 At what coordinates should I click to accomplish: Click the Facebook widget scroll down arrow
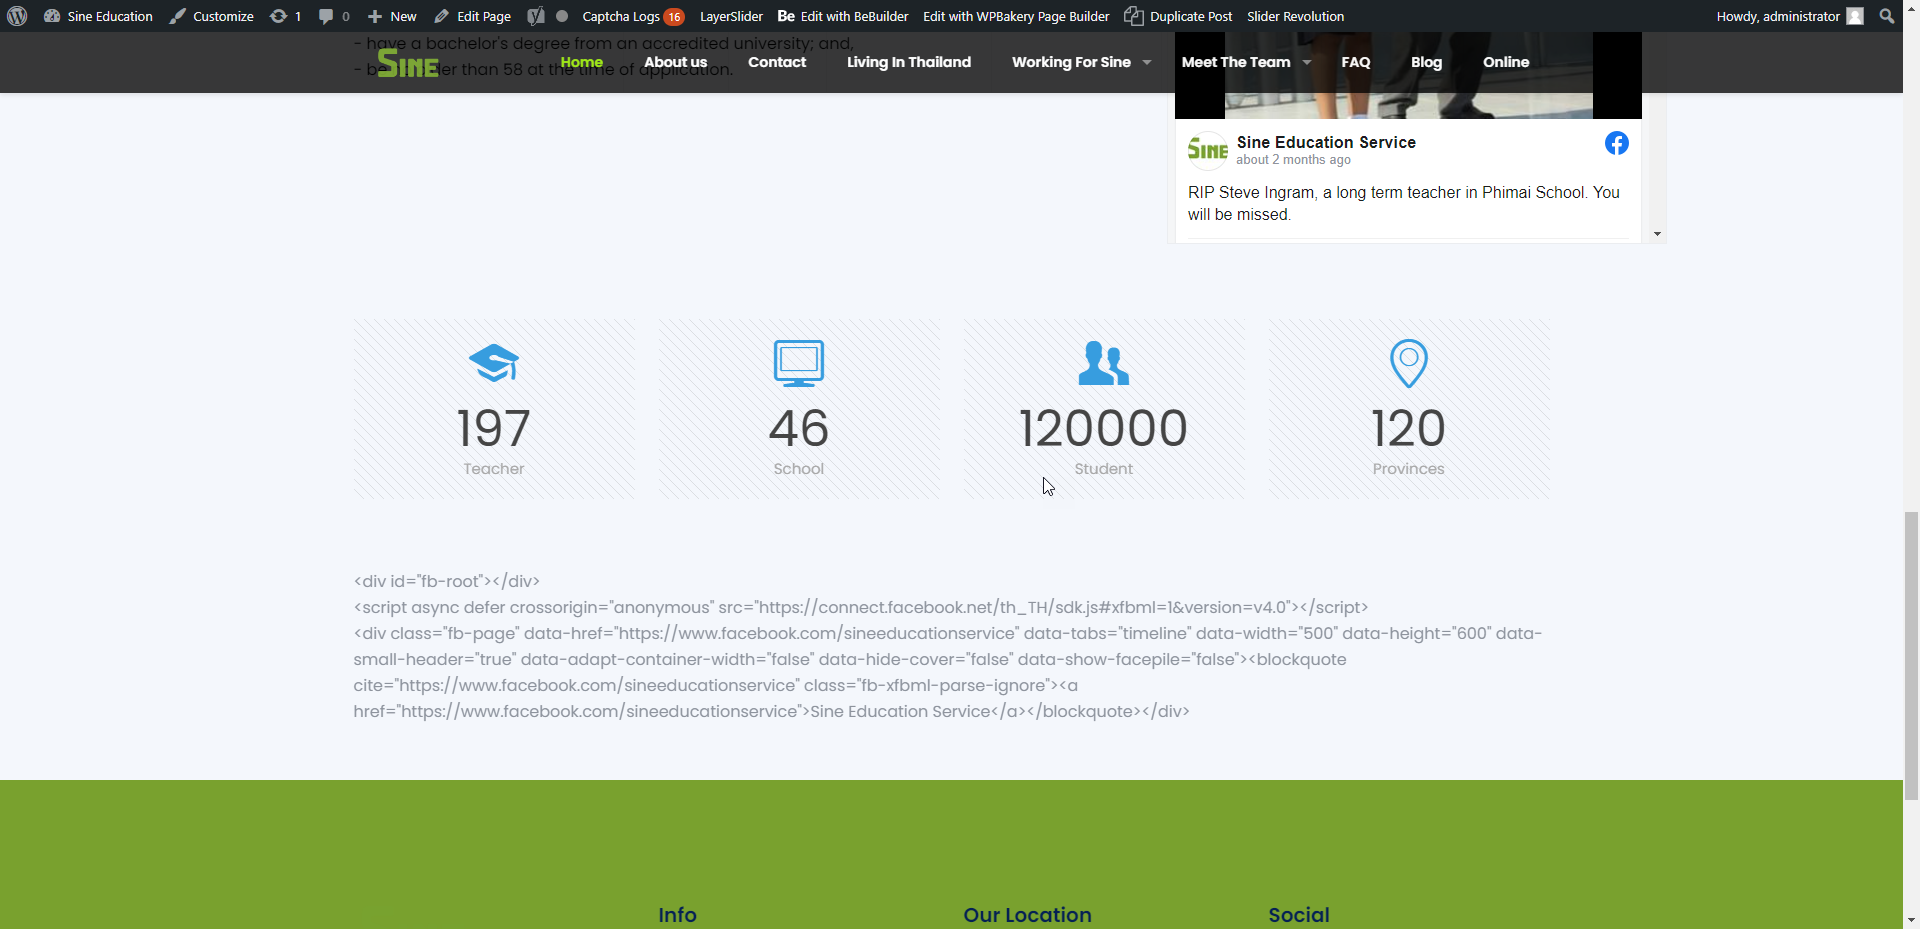(1657, 234)
